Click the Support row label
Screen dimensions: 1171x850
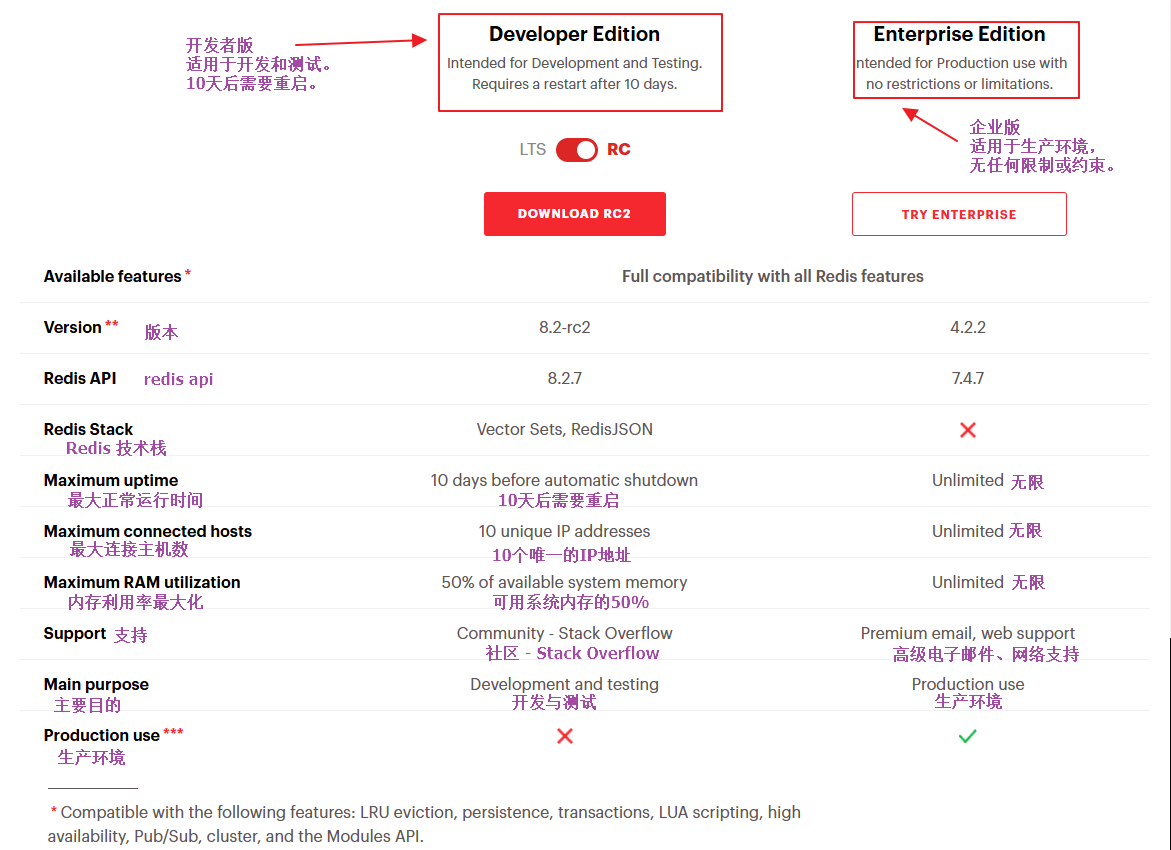[75, 633]
